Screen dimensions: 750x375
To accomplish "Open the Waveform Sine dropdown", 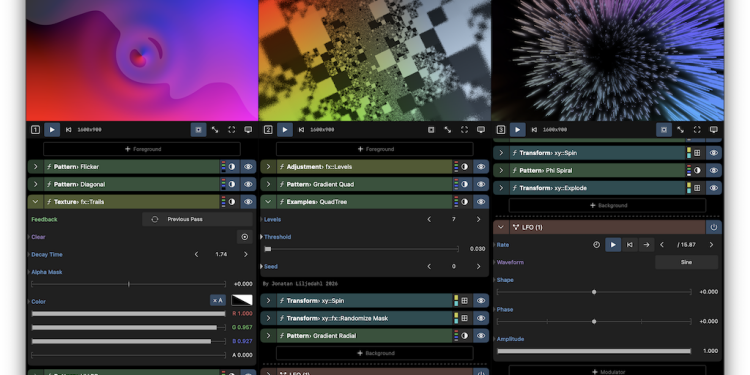I will pyautogui.click(x=686, y=262).
